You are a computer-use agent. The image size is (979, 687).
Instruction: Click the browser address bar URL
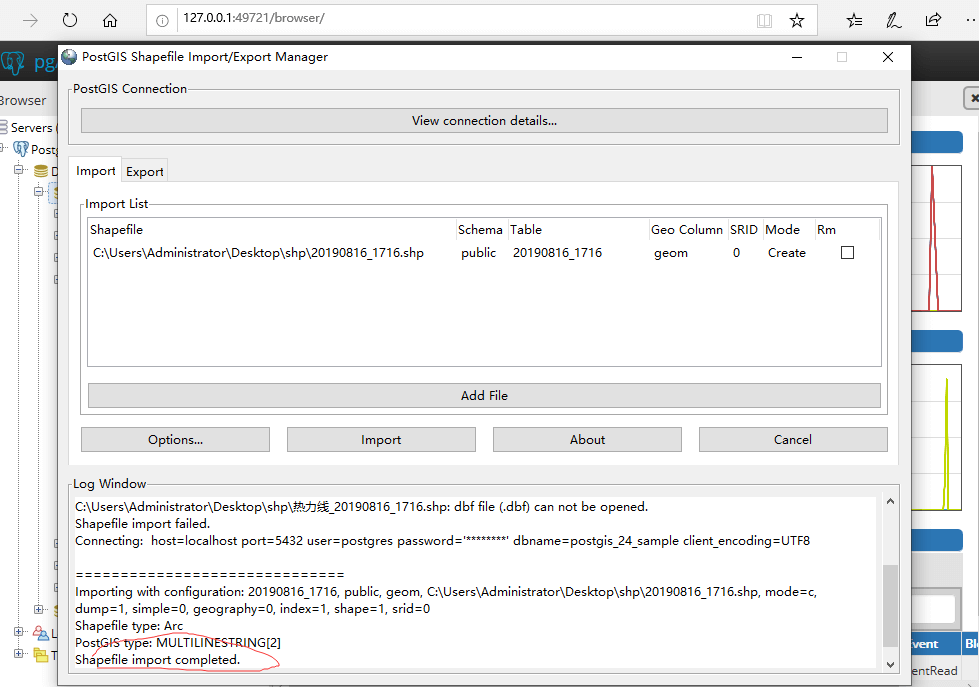(253, 19)
